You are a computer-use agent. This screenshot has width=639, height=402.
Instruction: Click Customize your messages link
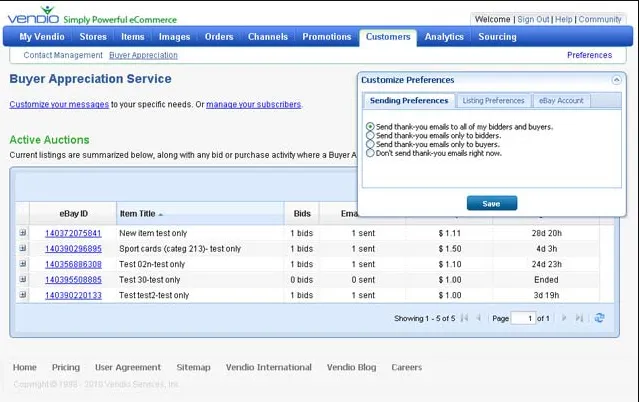tap(59, 104)
